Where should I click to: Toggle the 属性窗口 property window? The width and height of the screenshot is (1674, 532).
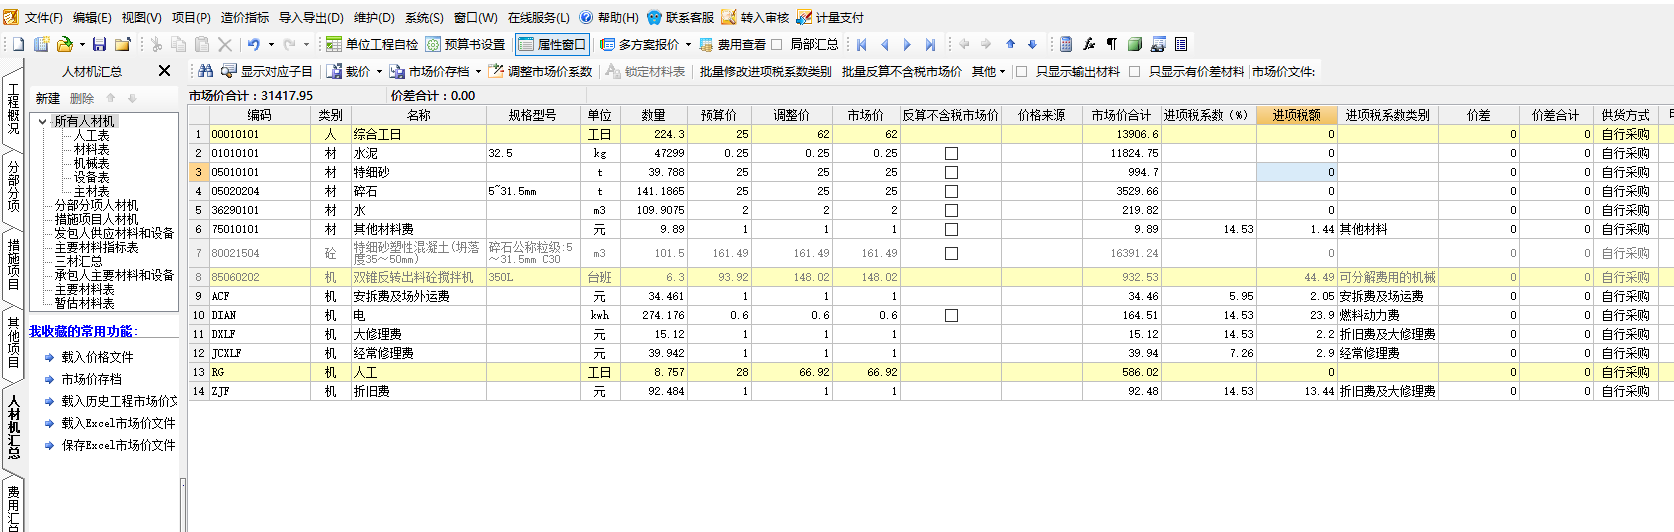(551, 44)
